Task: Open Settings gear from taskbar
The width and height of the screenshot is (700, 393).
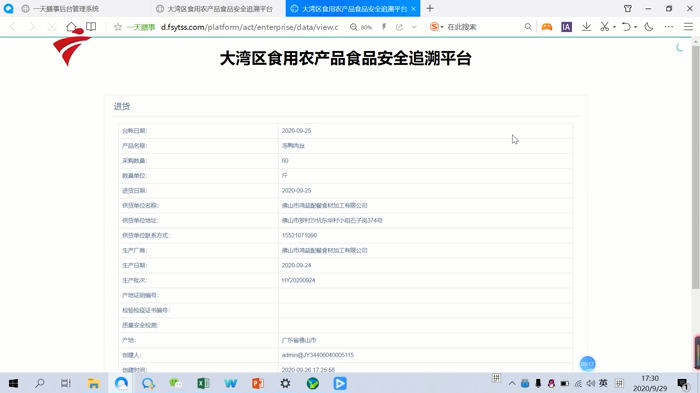Action: click(x=285, y=383)
